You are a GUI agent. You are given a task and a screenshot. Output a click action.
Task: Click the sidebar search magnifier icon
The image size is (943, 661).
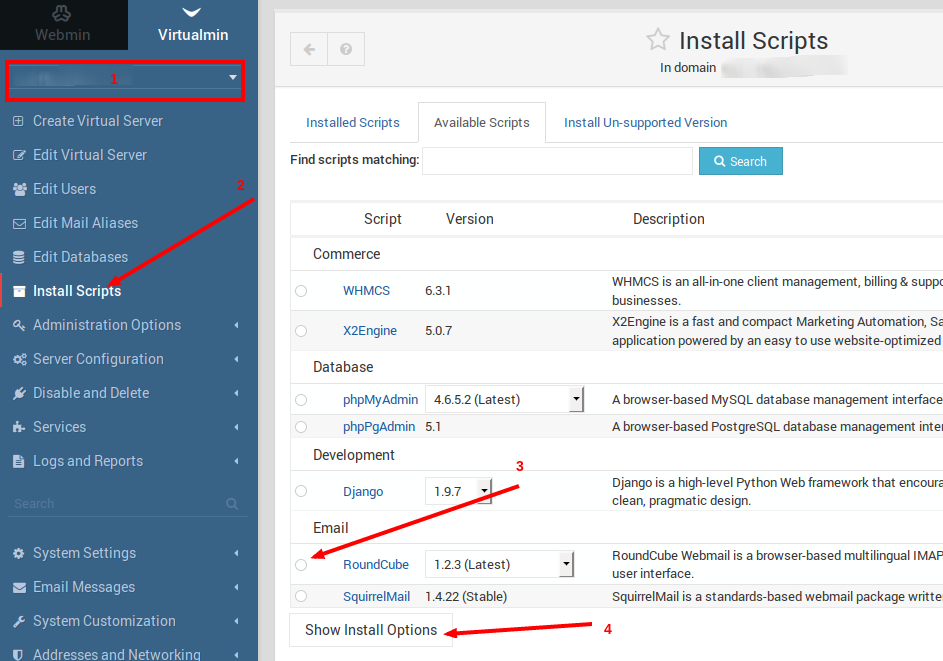coord(232,504)
